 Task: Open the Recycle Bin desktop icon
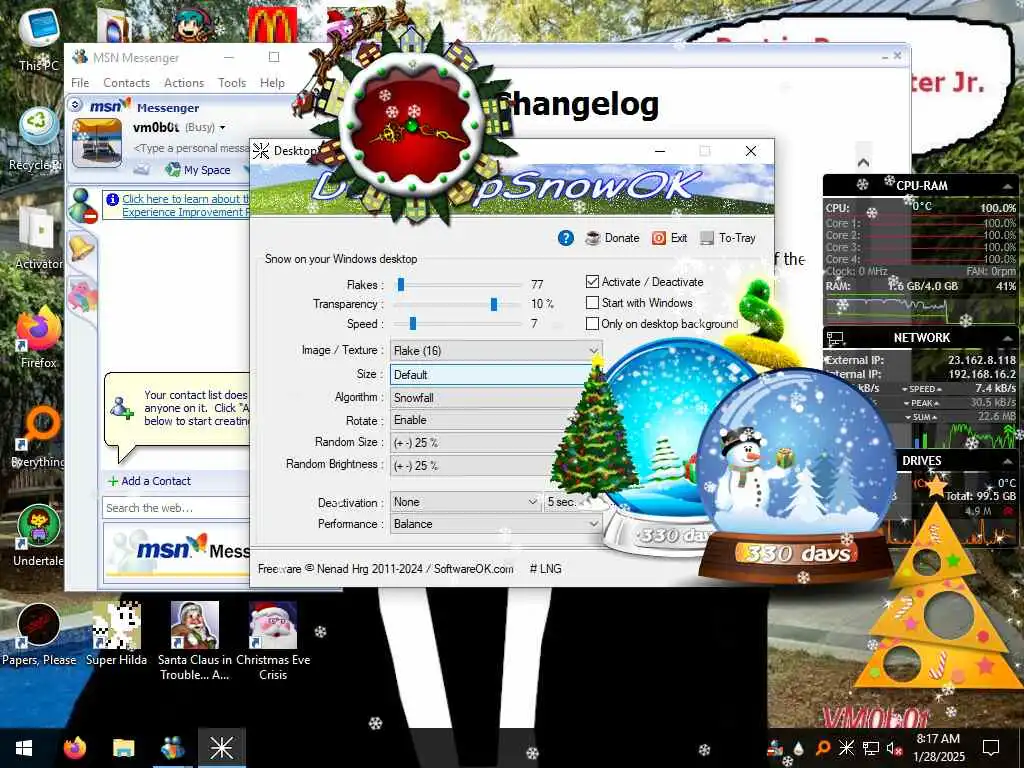click(39, 138)
